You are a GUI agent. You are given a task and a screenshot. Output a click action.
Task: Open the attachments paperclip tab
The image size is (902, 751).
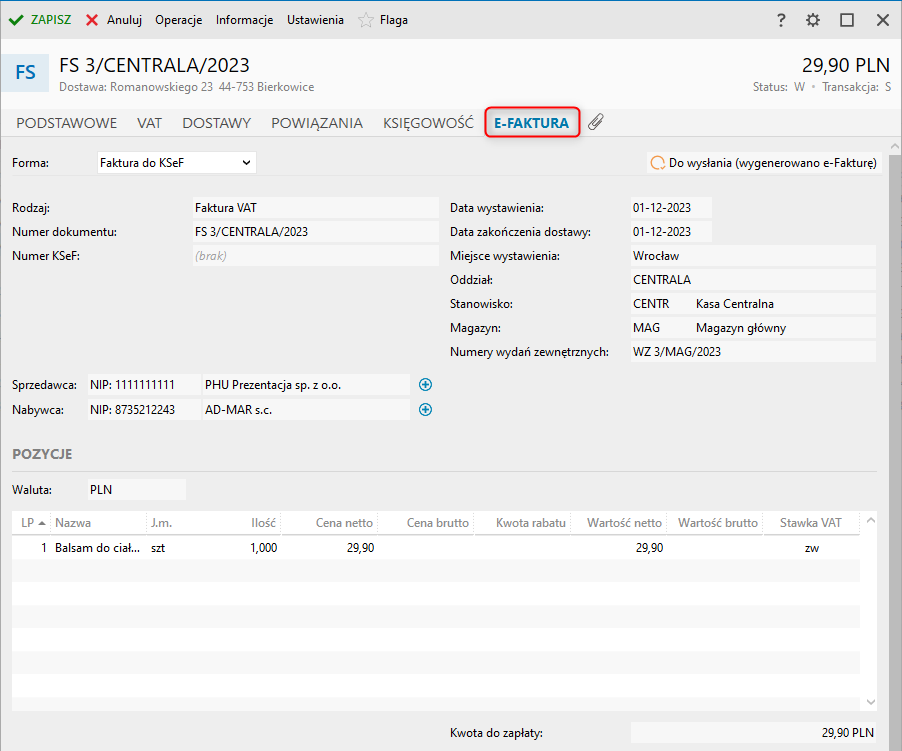coord(595,122)
